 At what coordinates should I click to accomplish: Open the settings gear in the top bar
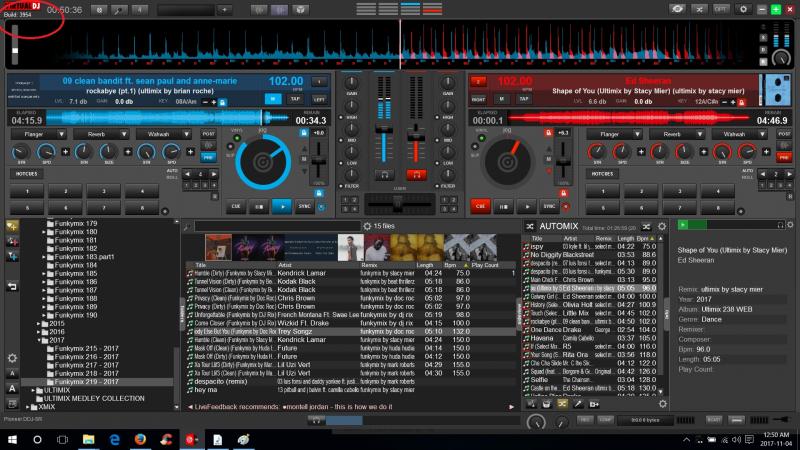click(x=743, y=9)
